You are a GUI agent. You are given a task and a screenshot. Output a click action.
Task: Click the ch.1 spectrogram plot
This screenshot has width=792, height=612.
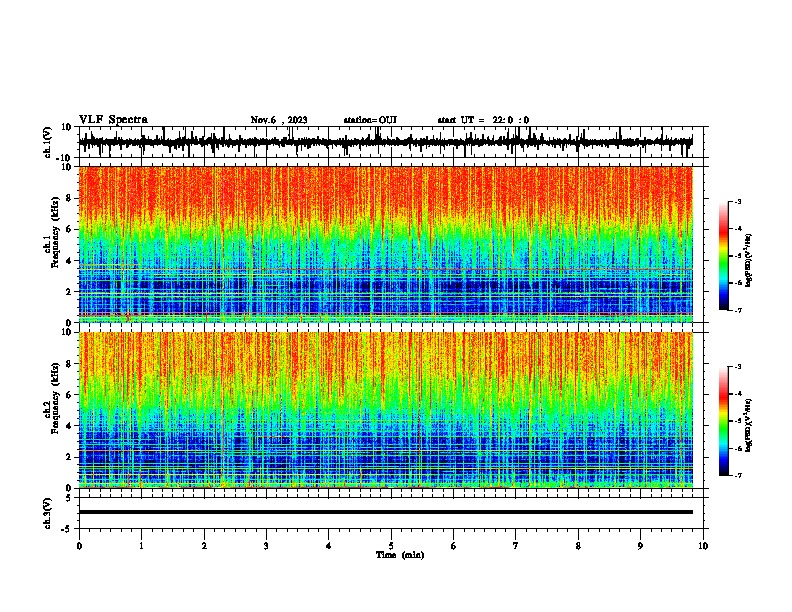click(x=386, y=244)
